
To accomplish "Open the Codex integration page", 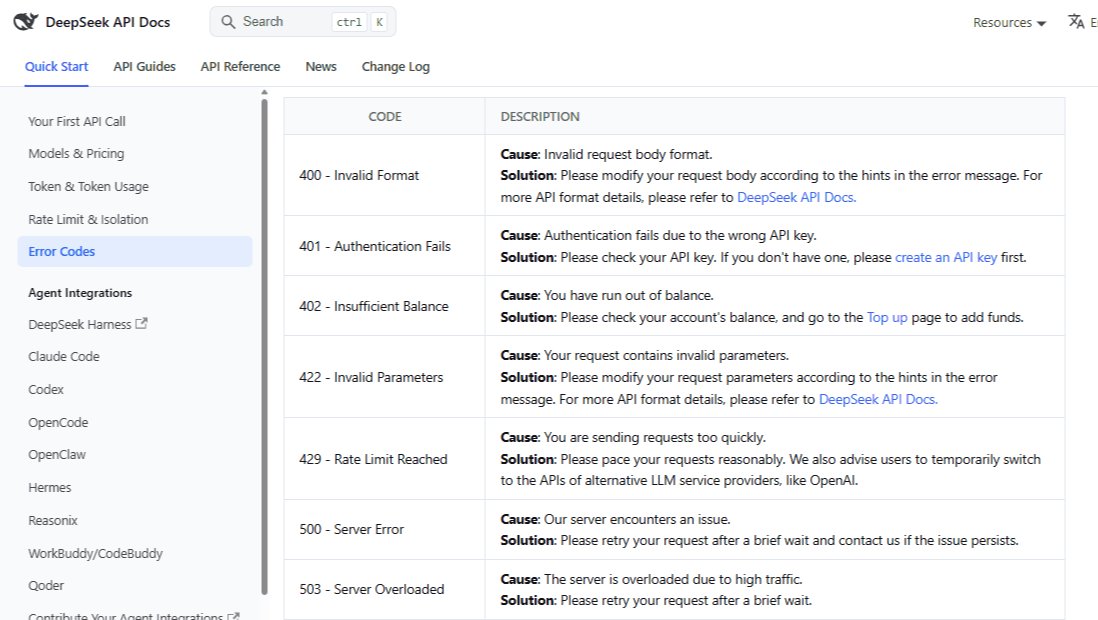I will point(46,390).
